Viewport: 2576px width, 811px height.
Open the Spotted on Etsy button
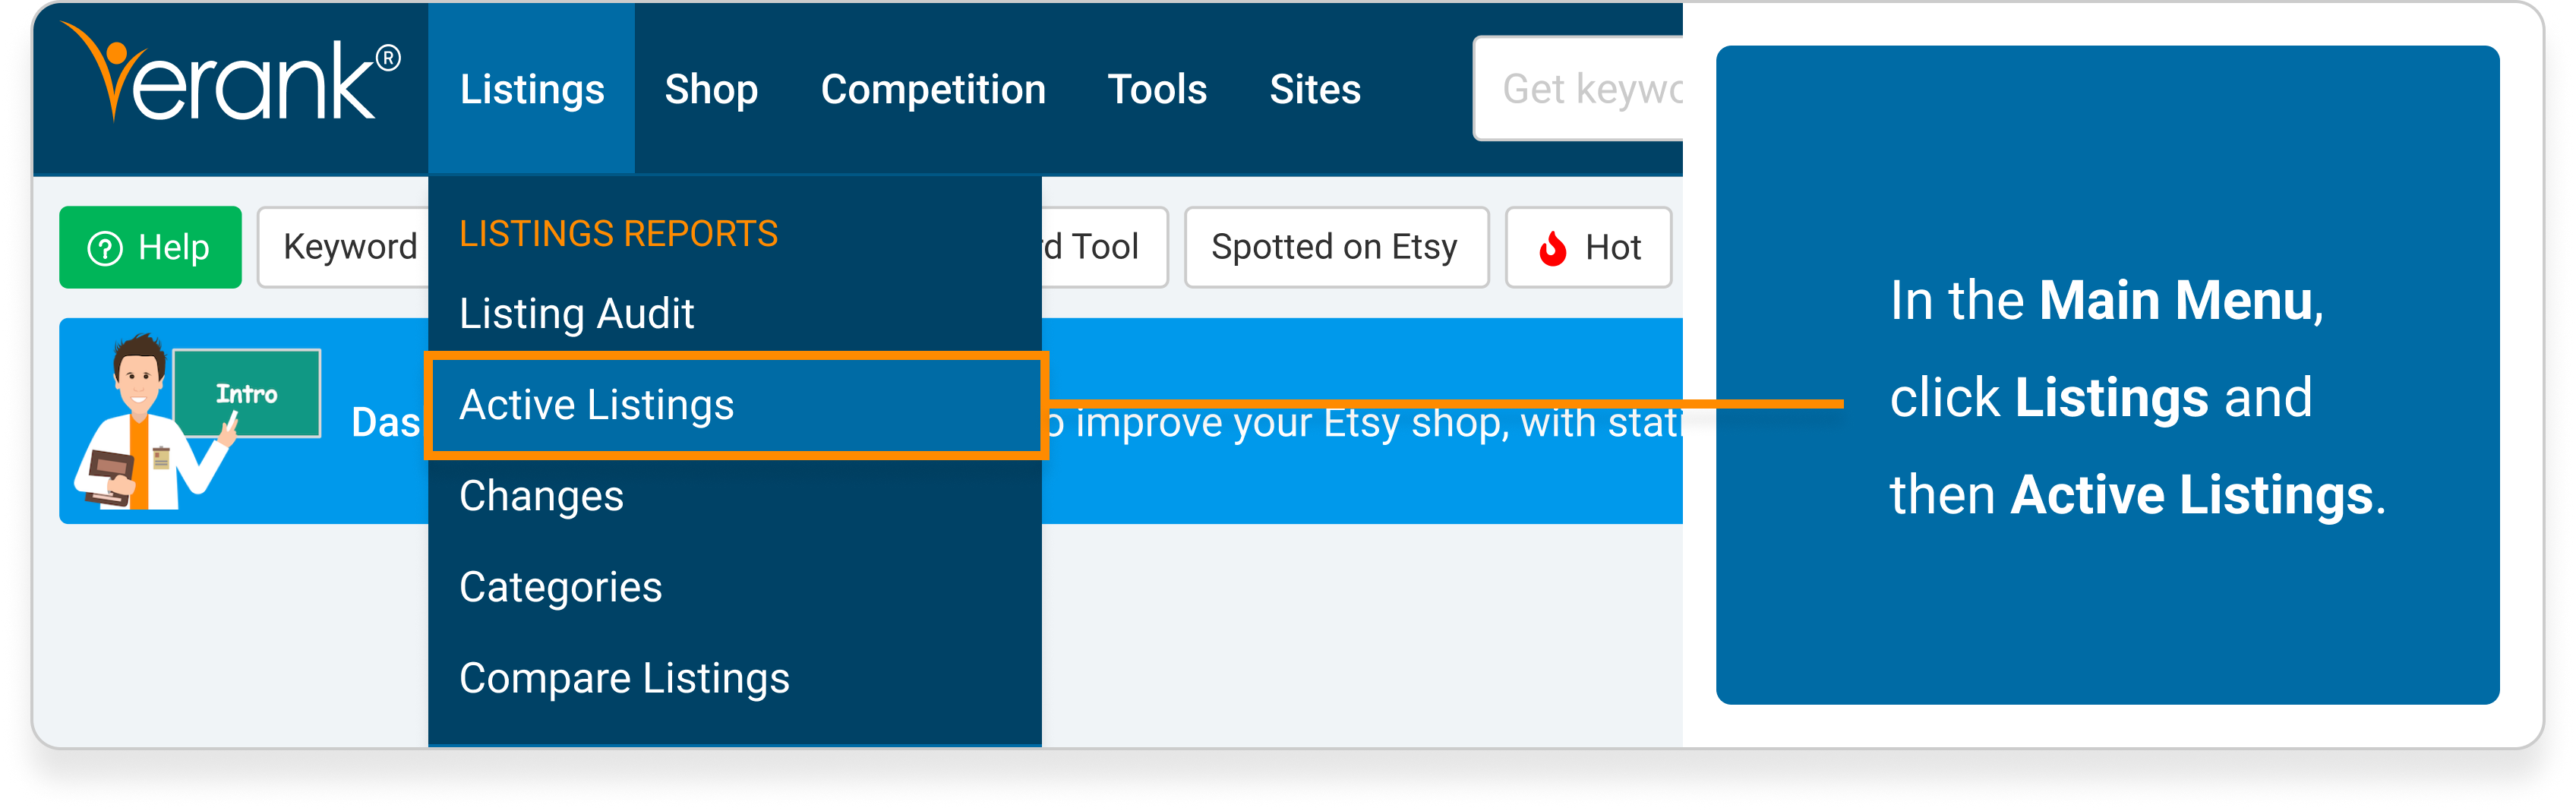click(1336, 247)
